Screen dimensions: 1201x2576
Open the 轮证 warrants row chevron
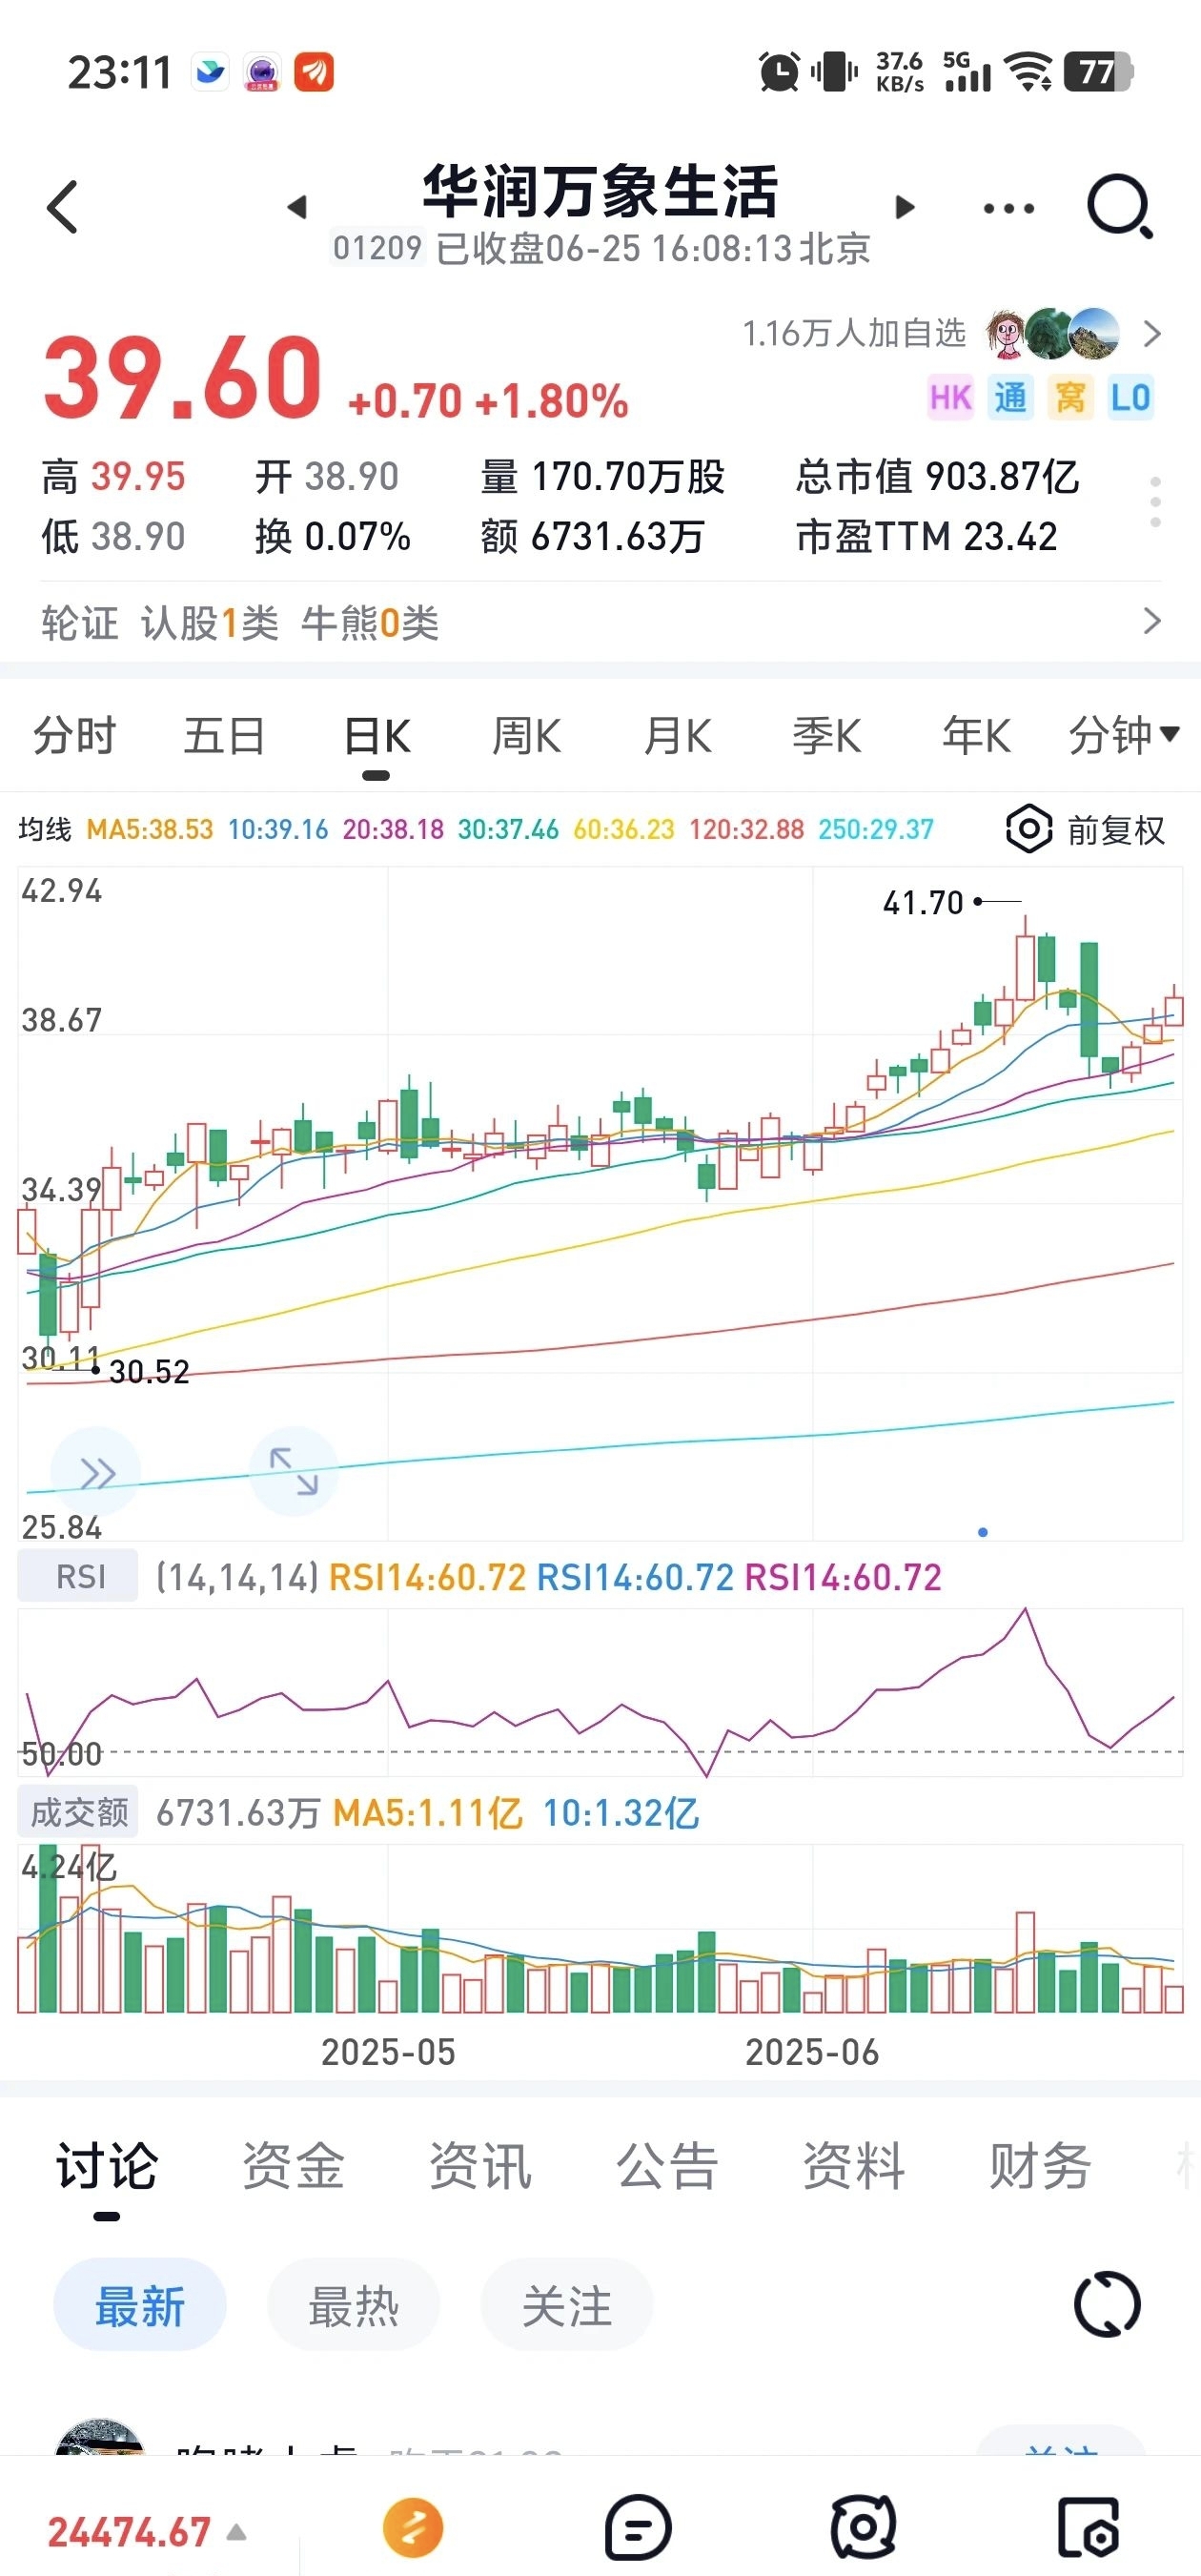point(1152,621)
